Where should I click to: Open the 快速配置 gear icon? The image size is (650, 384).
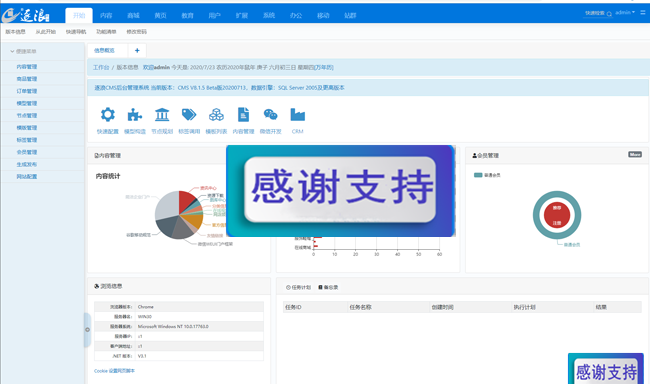(108, 114)
